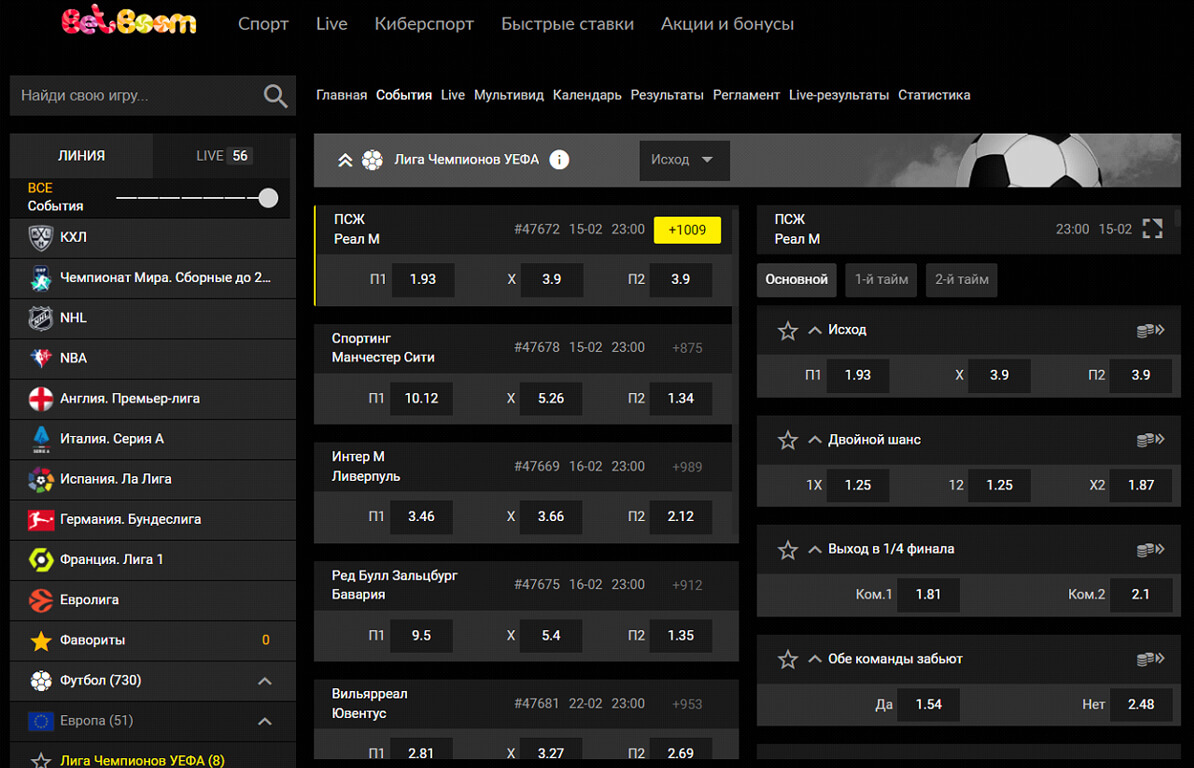The width and height of the screenshot is (1194, 768).
Task: Collapse the Лига Чемпионов УЕФА header
Action: pos(345,160)
